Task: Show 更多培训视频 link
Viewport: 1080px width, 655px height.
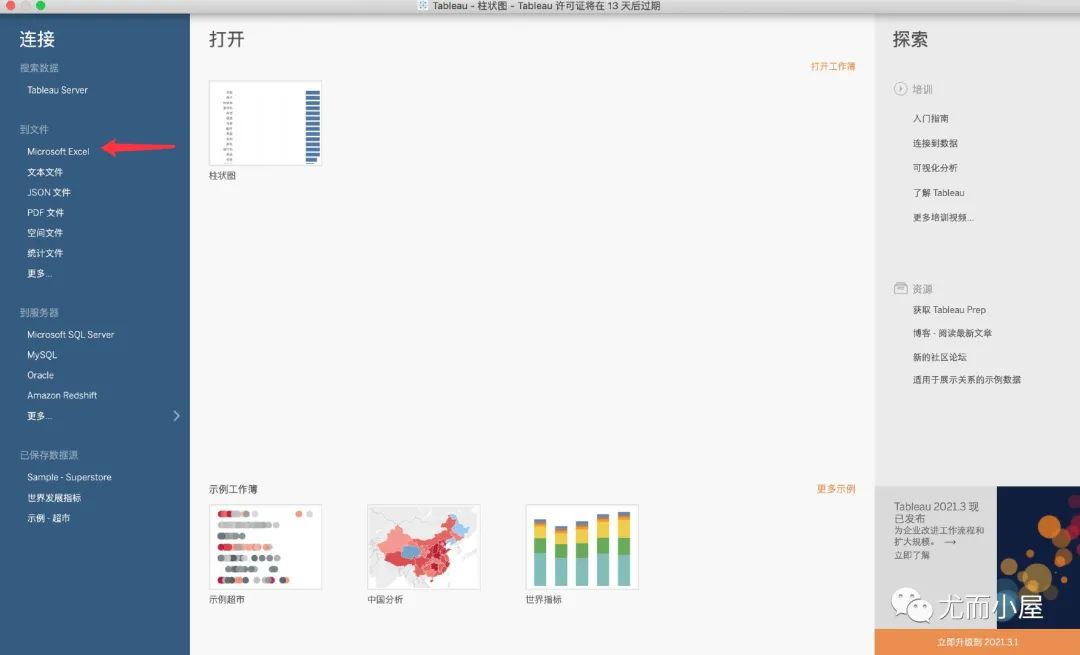Action: (943, 218)
